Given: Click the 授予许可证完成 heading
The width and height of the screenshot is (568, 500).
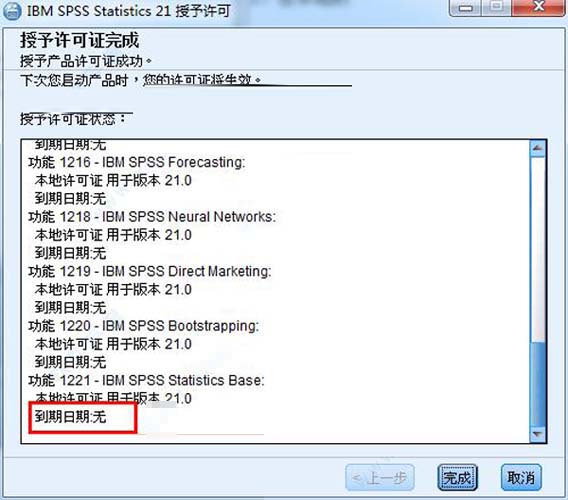Looking at the screenshot, I should coord(79,40).
